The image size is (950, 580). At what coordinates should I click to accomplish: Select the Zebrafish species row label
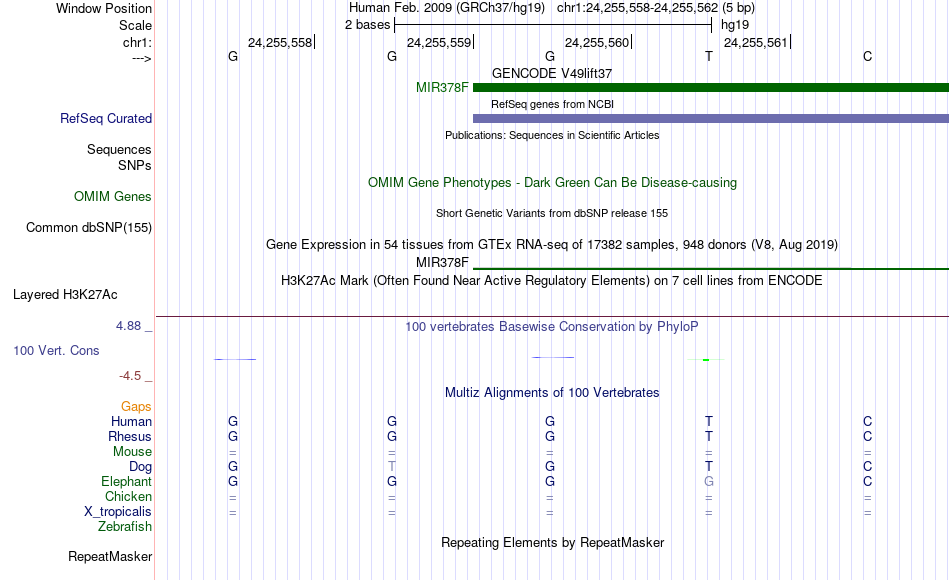tap(125, 527)
